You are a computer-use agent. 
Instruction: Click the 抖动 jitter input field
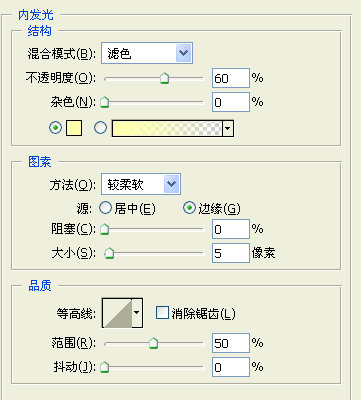click(x=231, y=367)
